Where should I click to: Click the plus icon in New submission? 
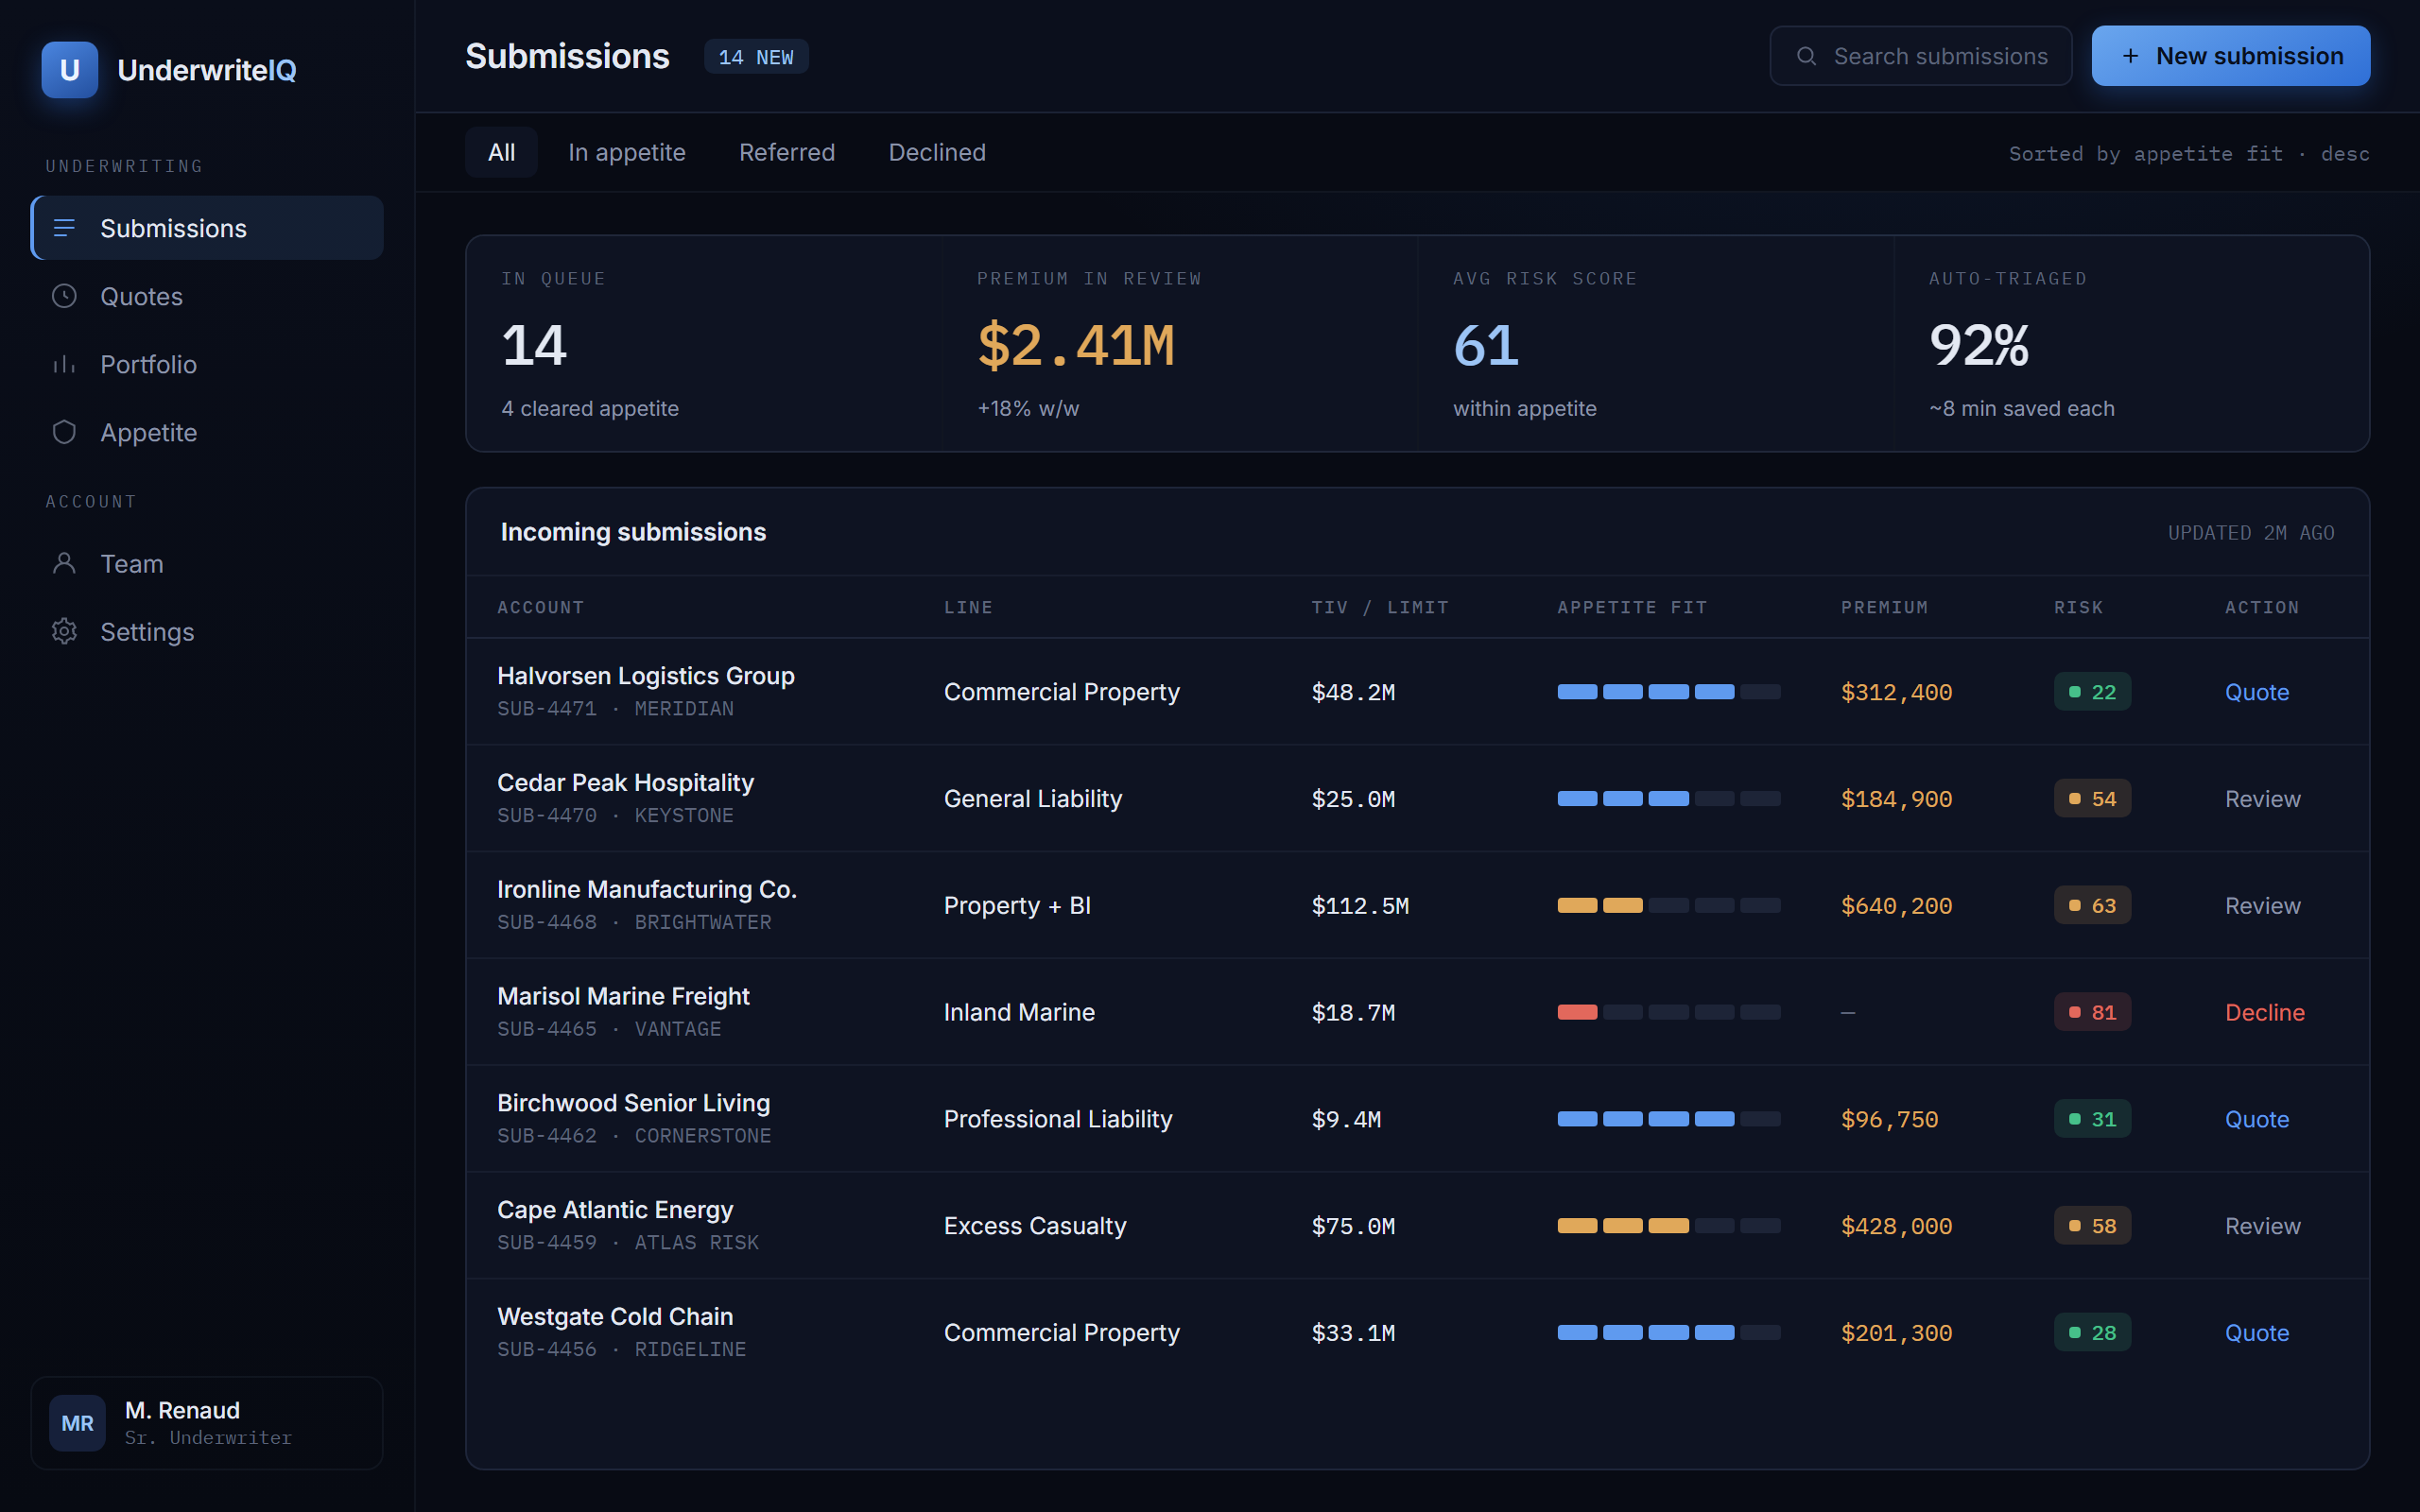point(2130,56)
